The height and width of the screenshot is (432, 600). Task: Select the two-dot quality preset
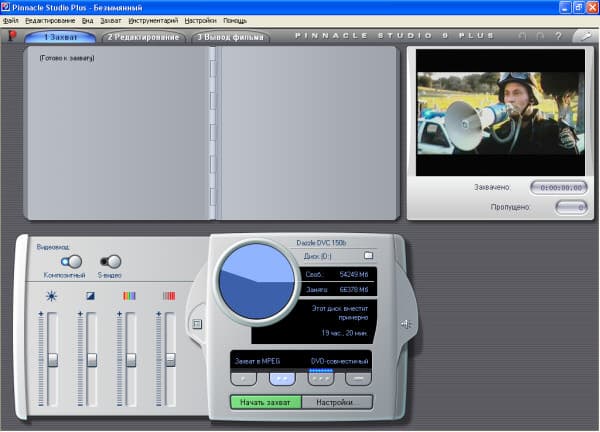tap(282, 378)
